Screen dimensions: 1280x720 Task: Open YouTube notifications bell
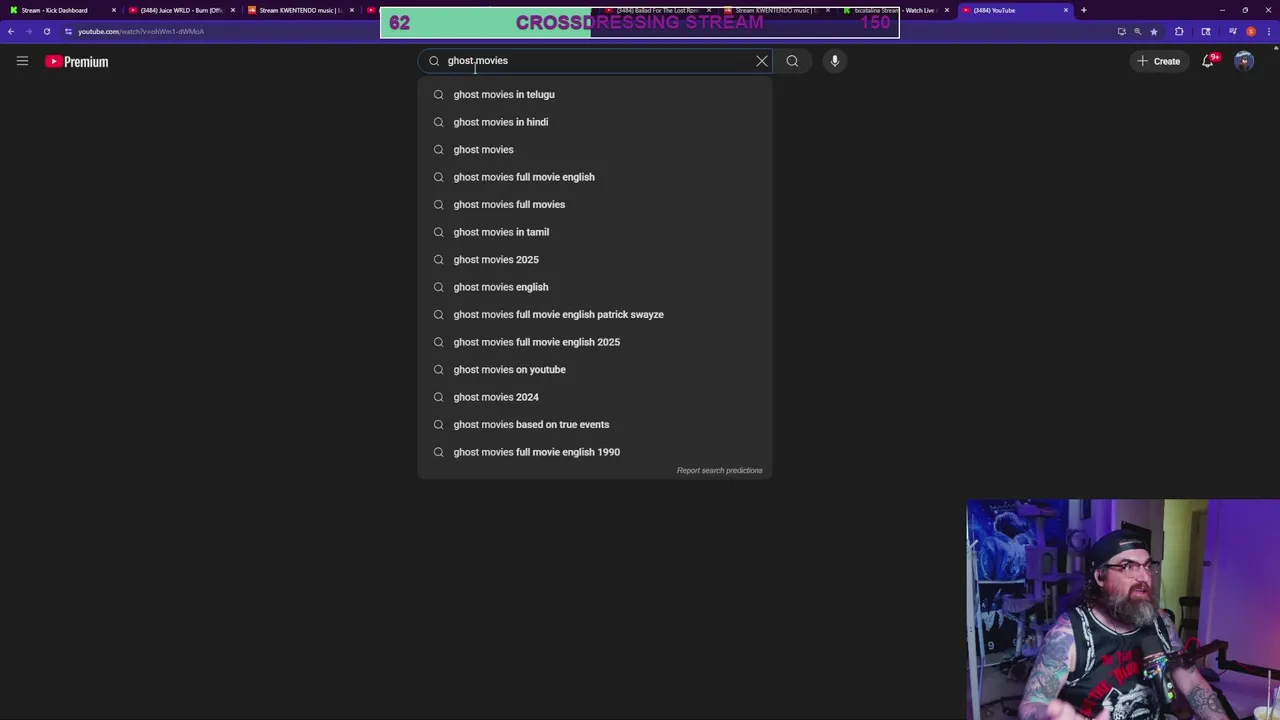(x=1208, y=61)
